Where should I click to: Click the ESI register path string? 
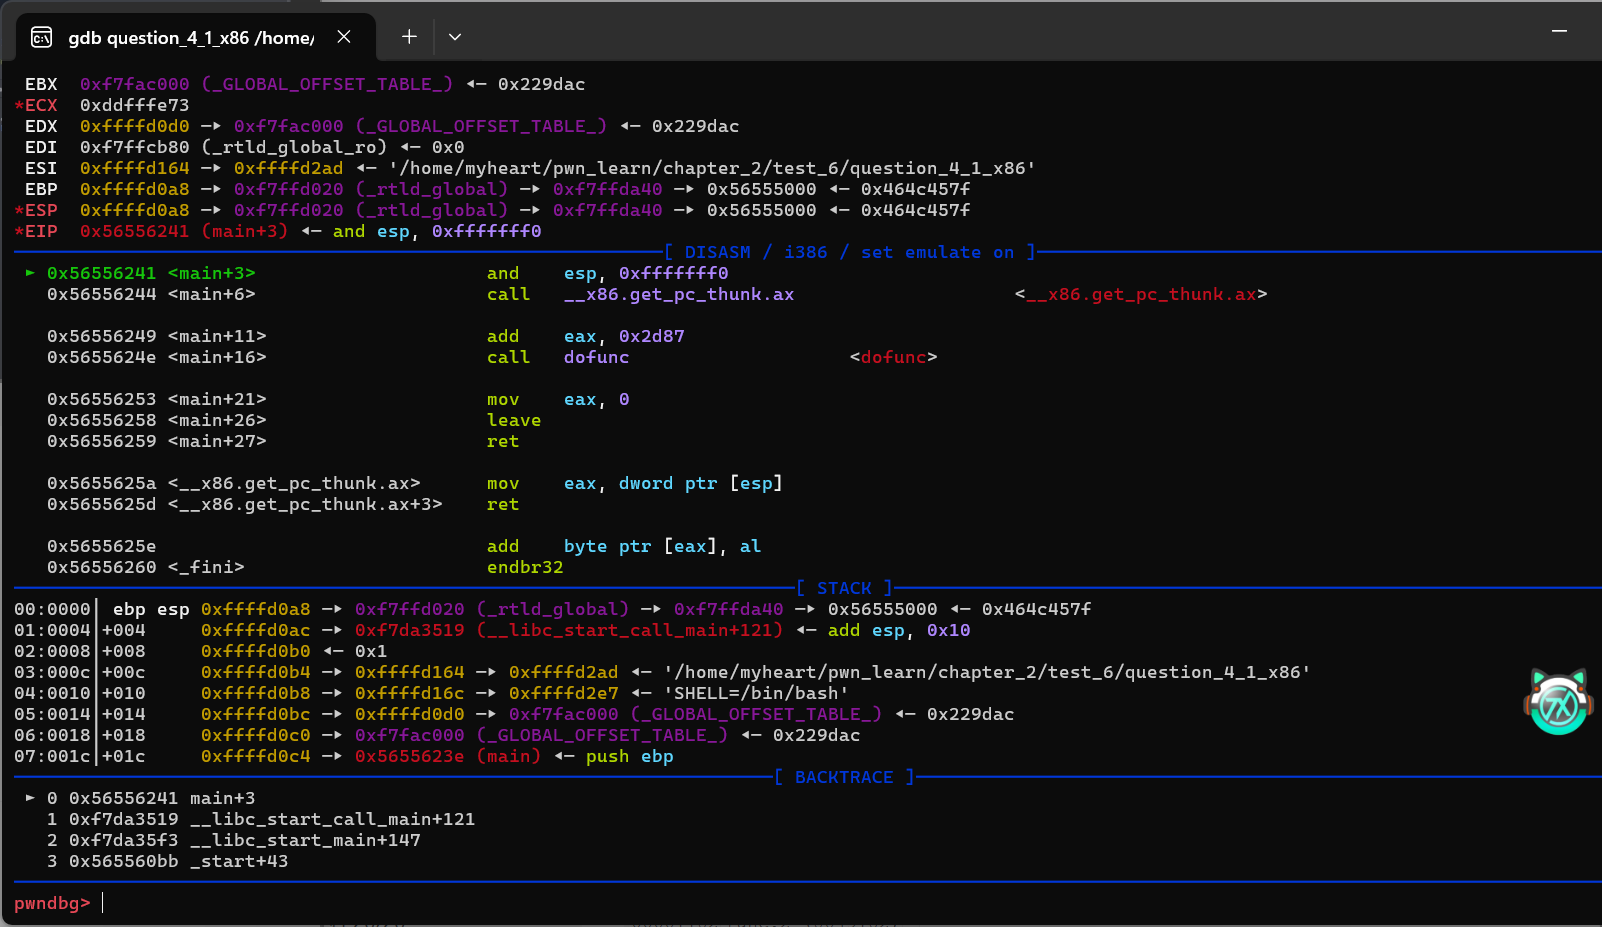(712, 168)
